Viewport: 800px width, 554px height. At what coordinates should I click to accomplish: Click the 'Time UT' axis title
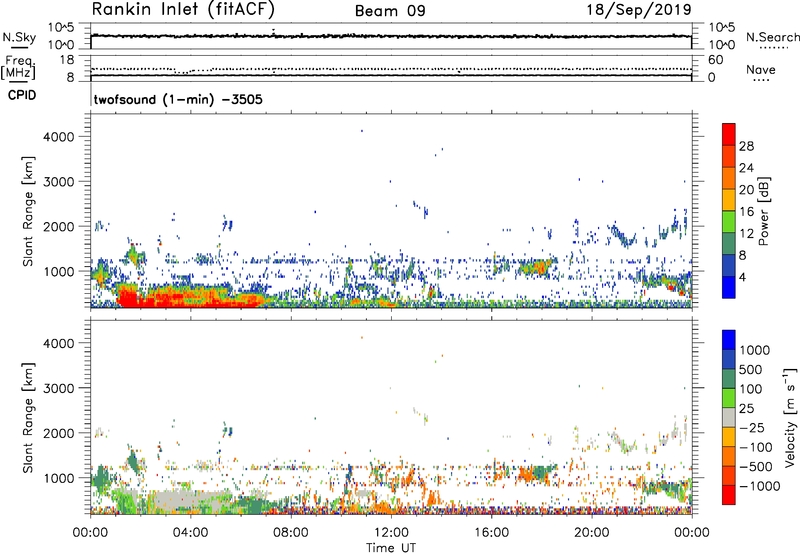(x=391, y=548)
